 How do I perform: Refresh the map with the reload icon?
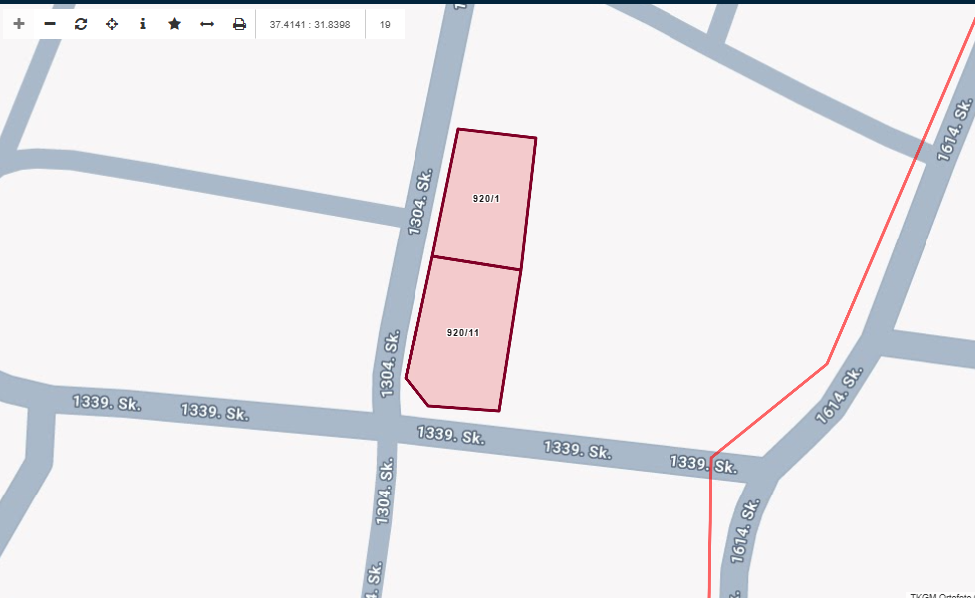pyautogui.click(x=81, y=24)
